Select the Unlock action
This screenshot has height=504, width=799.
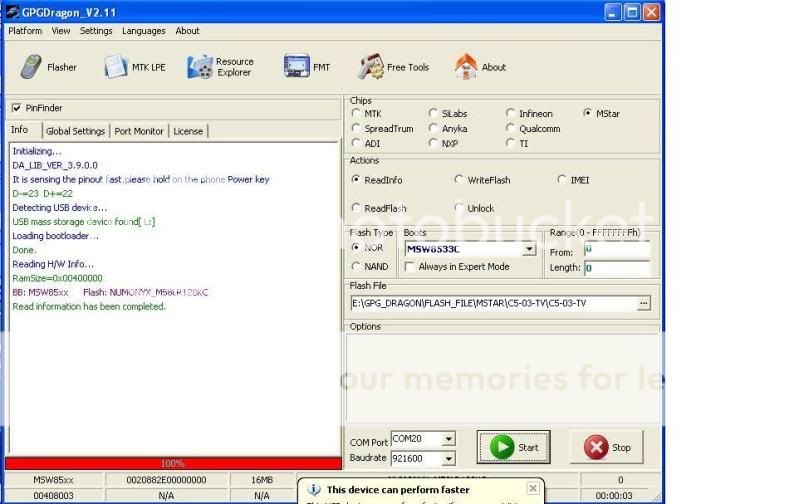(459, 208)
